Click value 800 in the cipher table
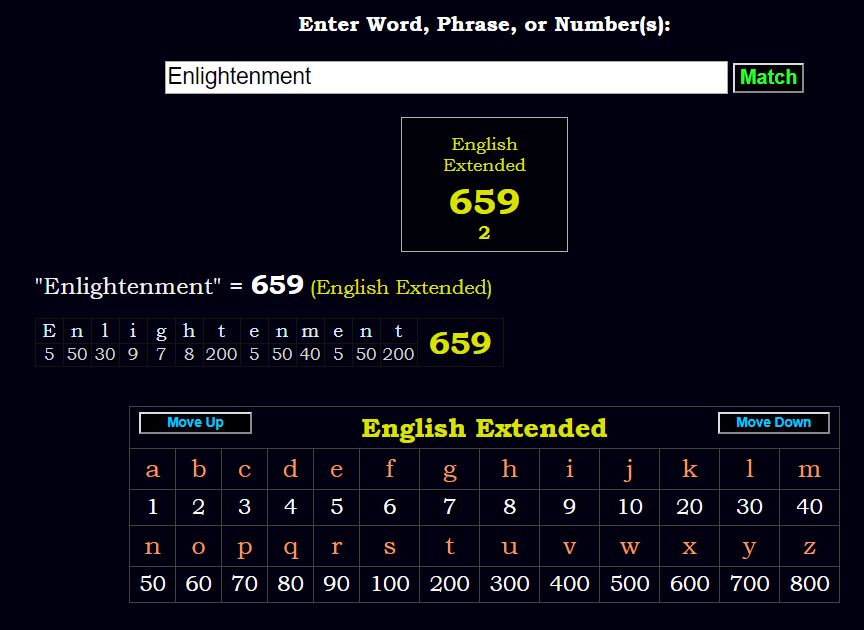864x630 pixels. click(x=809, y=584)
